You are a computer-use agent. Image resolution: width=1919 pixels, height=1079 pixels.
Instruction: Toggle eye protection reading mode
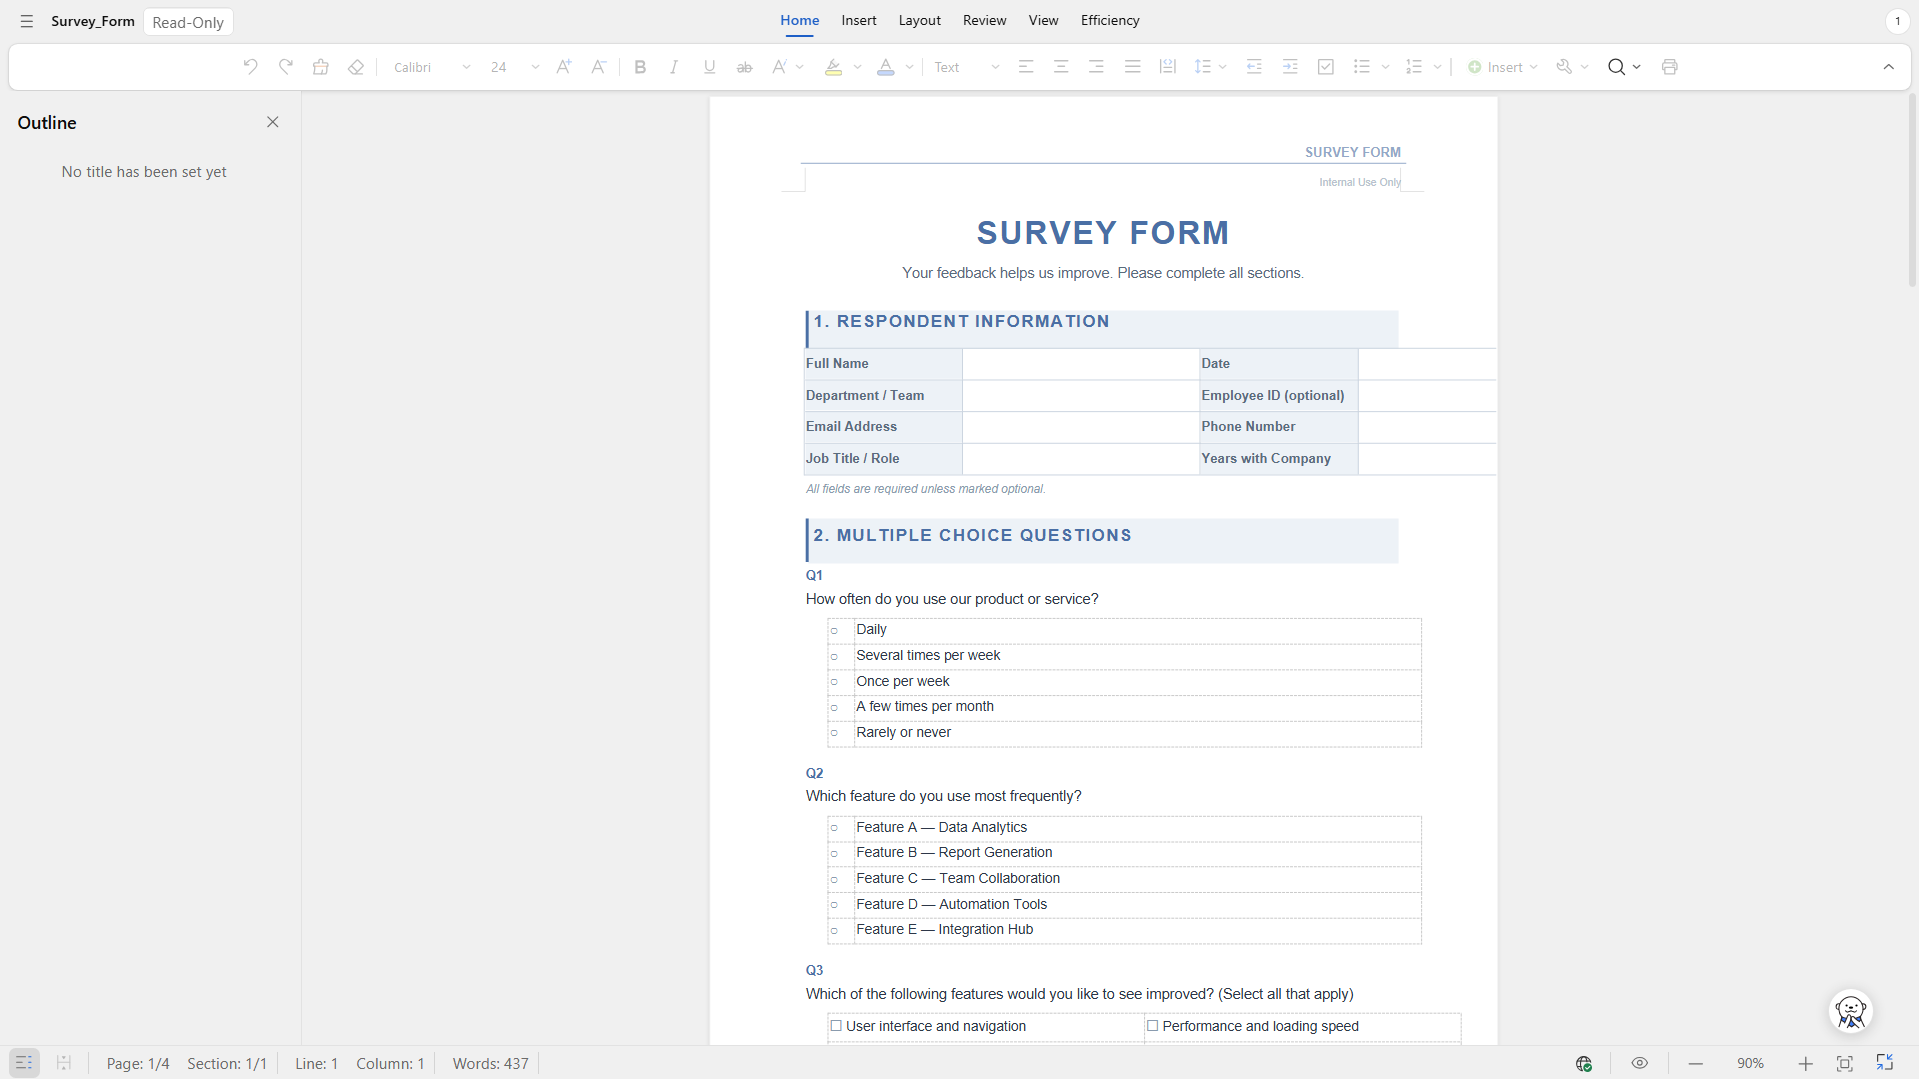point(1639,1063)
